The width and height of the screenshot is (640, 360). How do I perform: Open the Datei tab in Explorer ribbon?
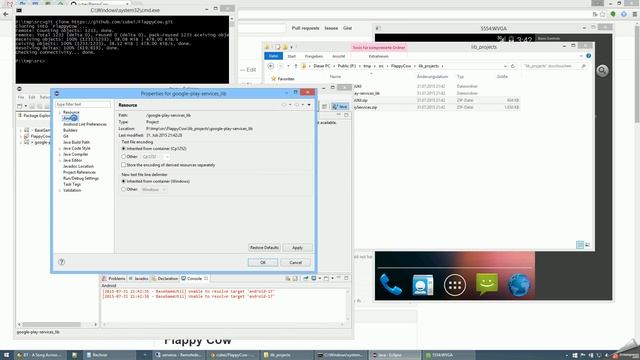point(273,56)
